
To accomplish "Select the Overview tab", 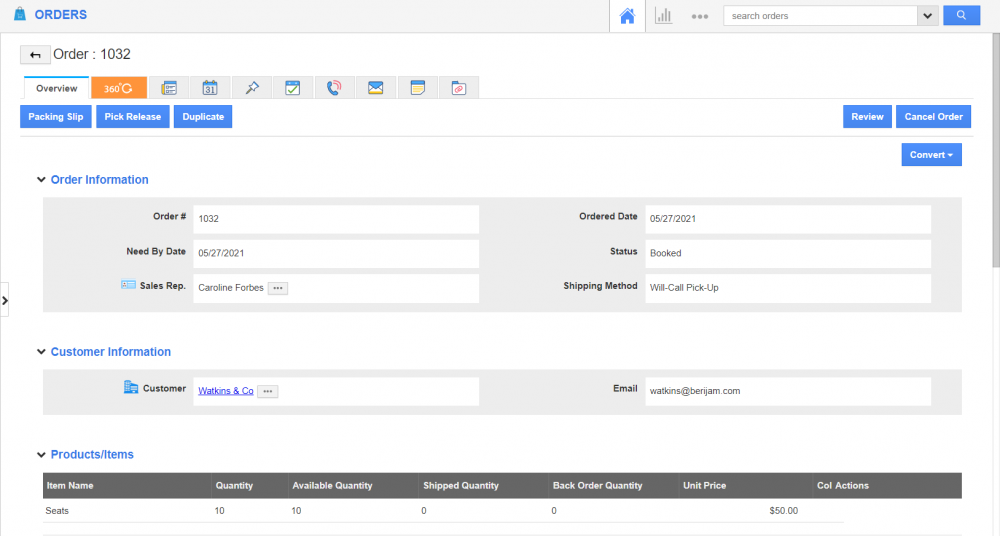I will pos(57,88).
